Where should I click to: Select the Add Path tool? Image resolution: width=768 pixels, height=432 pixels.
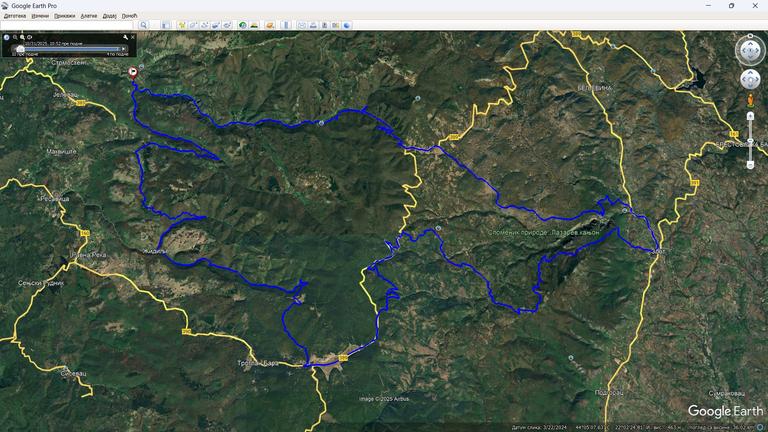205,25
